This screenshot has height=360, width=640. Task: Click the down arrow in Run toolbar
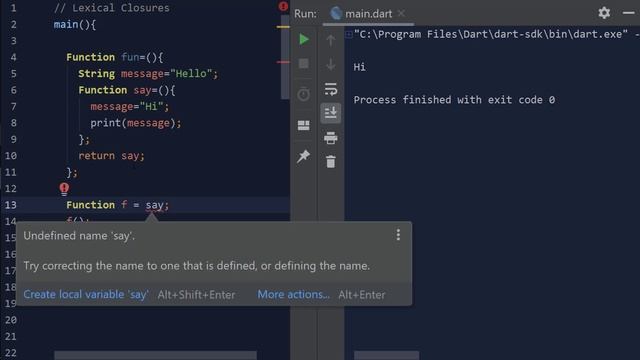331,64
